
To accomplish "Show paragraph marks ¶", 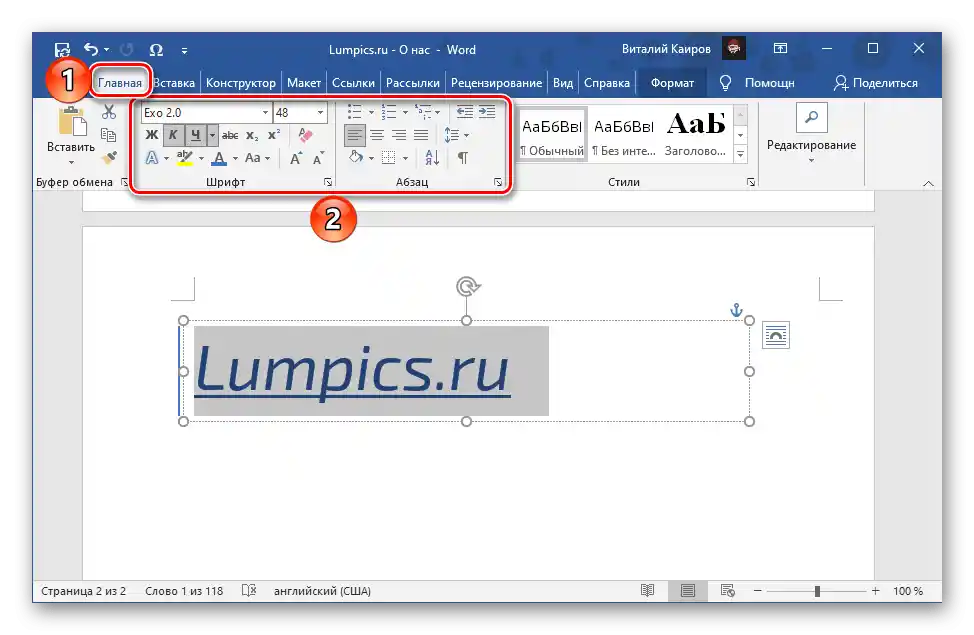I will (x=463, y=158).
